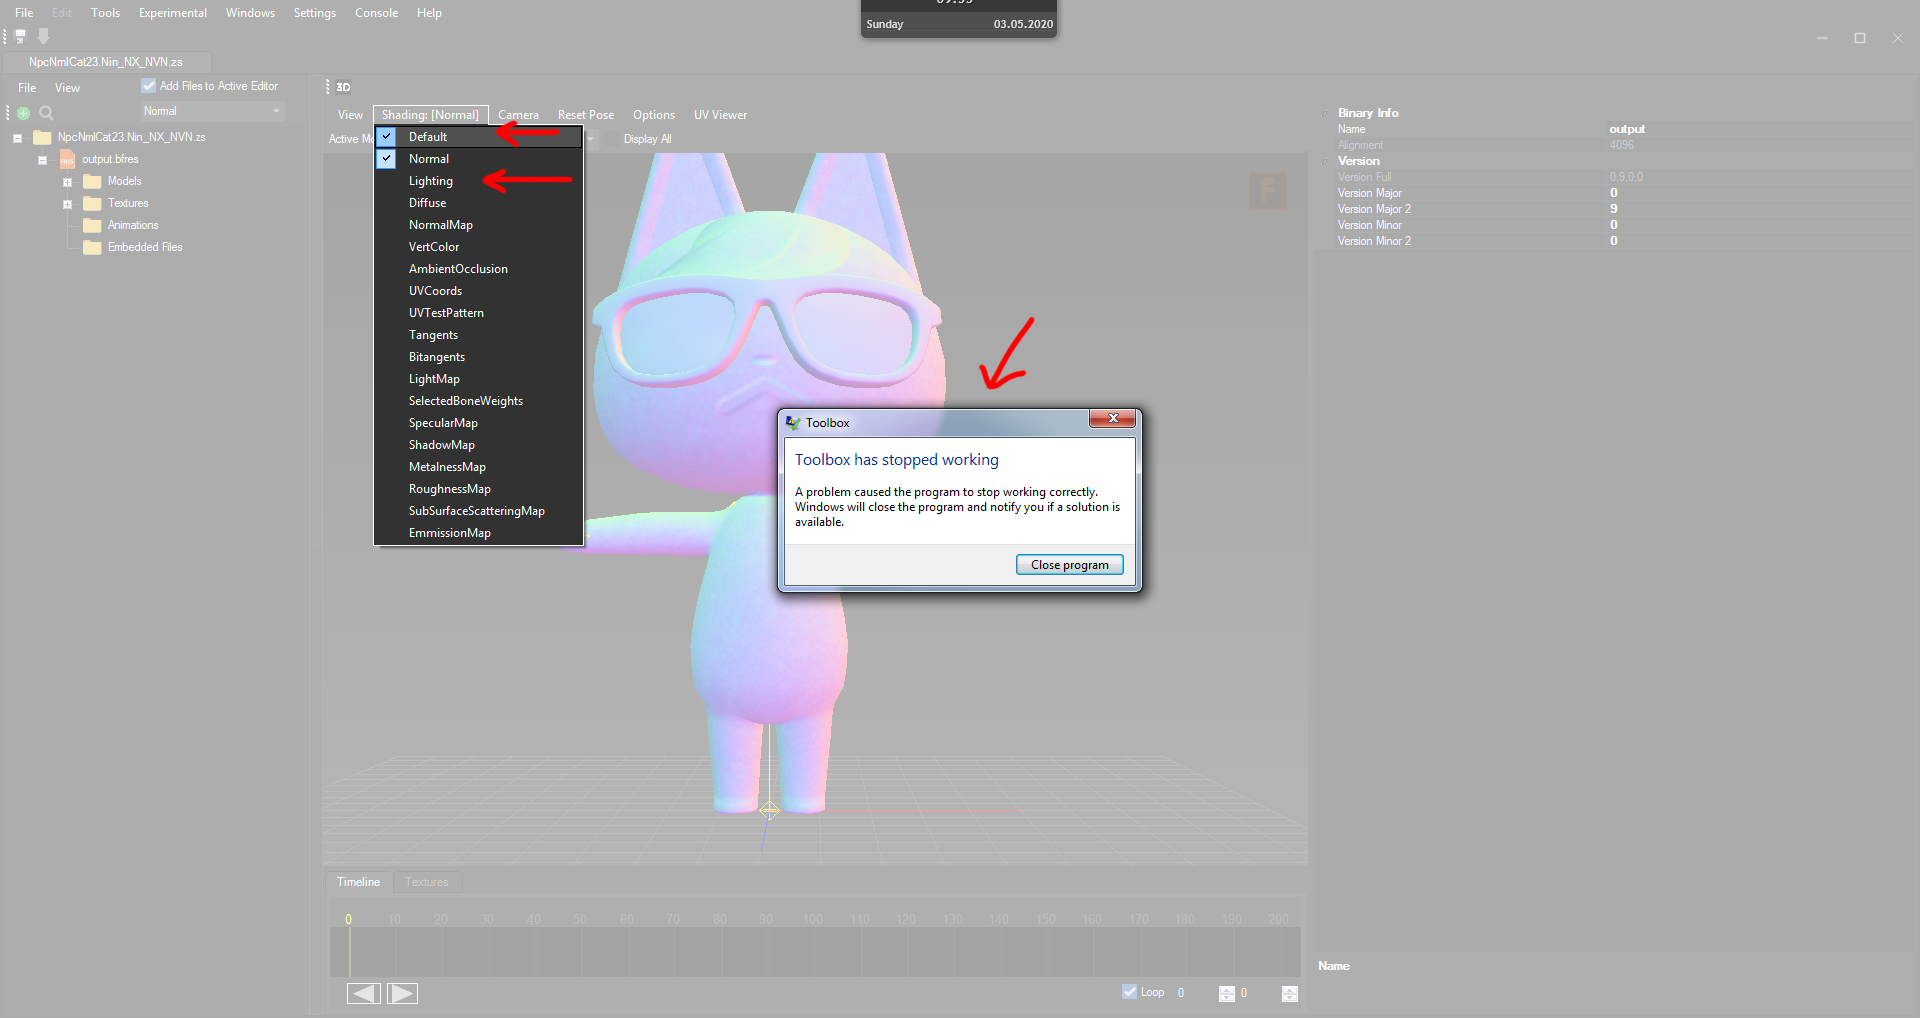1920x1018 pixels.
Task: Click the magnifier search icon in the file panel
Action: point(46,113)
